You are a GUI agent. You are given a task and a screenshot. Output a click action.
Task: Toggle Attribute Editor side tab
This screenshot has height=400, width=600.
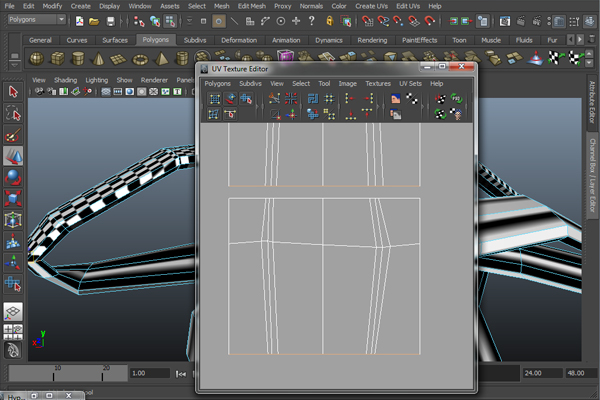point(592,102)
